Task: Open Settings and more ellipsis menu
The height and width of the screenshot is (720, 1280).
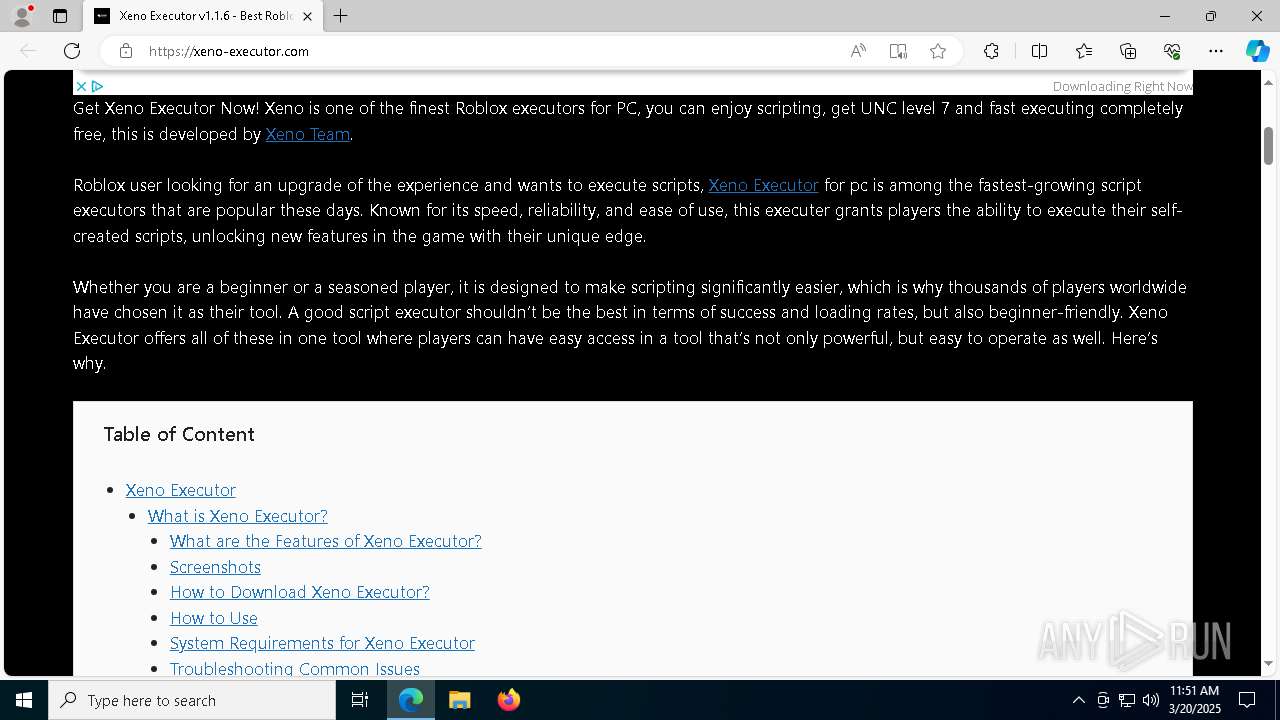Action: pos(1216,51)
